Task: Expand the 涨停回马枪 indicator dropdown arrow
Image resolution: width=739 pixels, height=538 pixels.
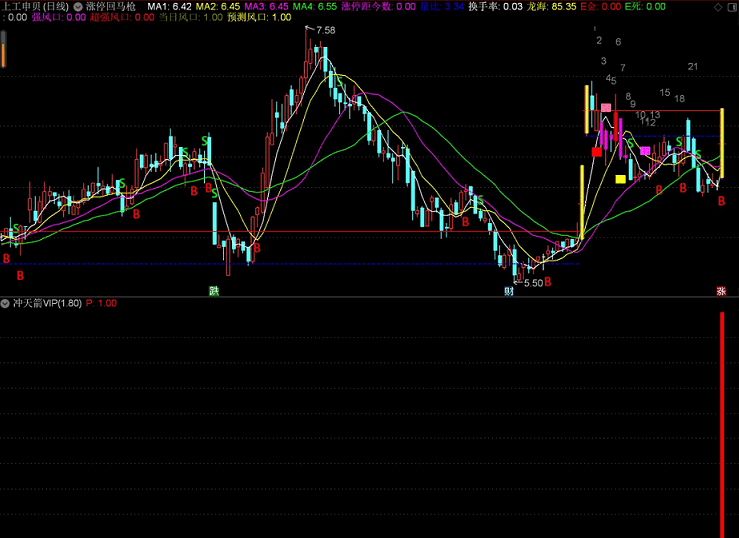Action: coord(78,7)
